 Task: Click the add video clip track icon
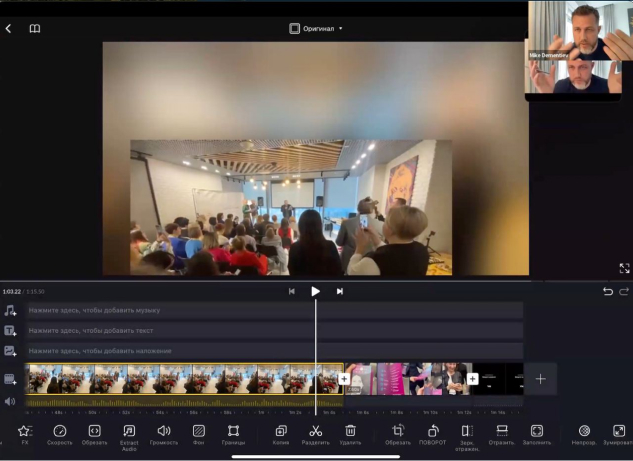(10, 379)
